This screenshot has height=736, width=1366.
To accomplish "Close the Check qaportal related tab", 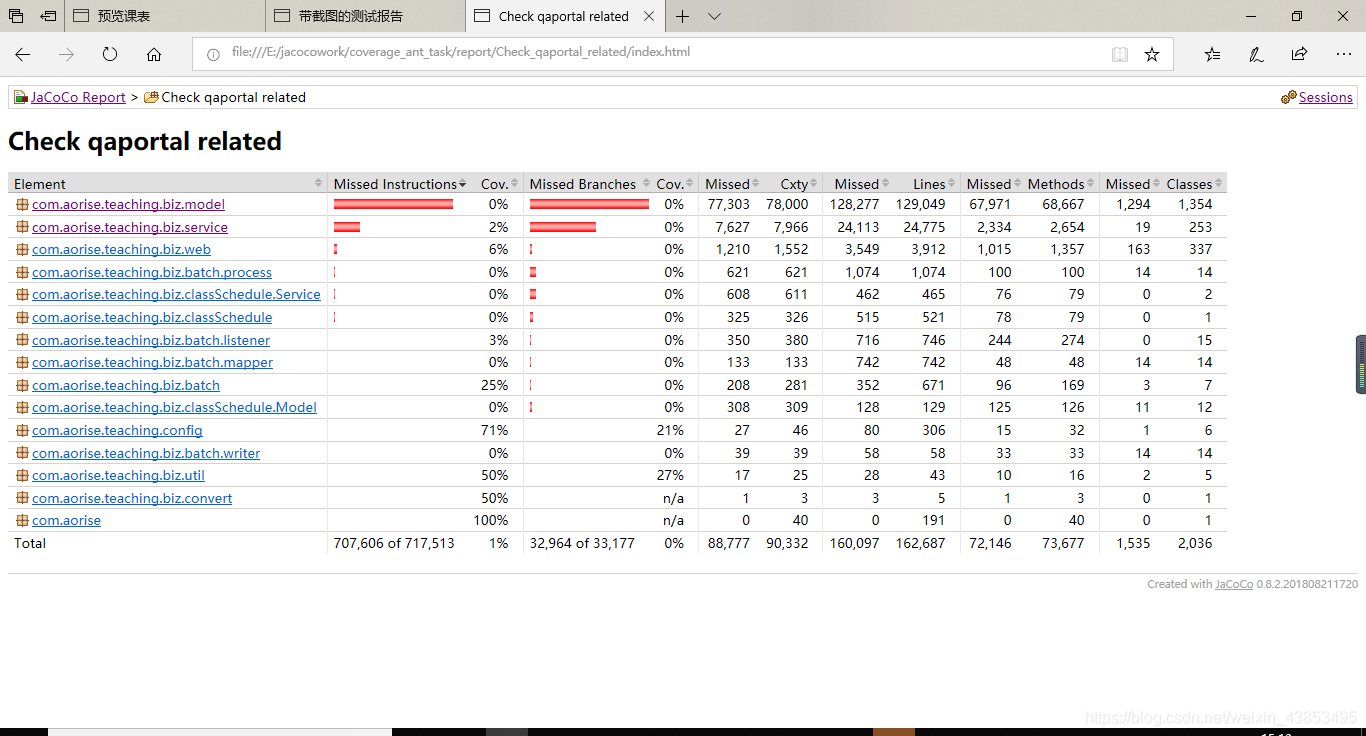I will (x=649, y=16).
